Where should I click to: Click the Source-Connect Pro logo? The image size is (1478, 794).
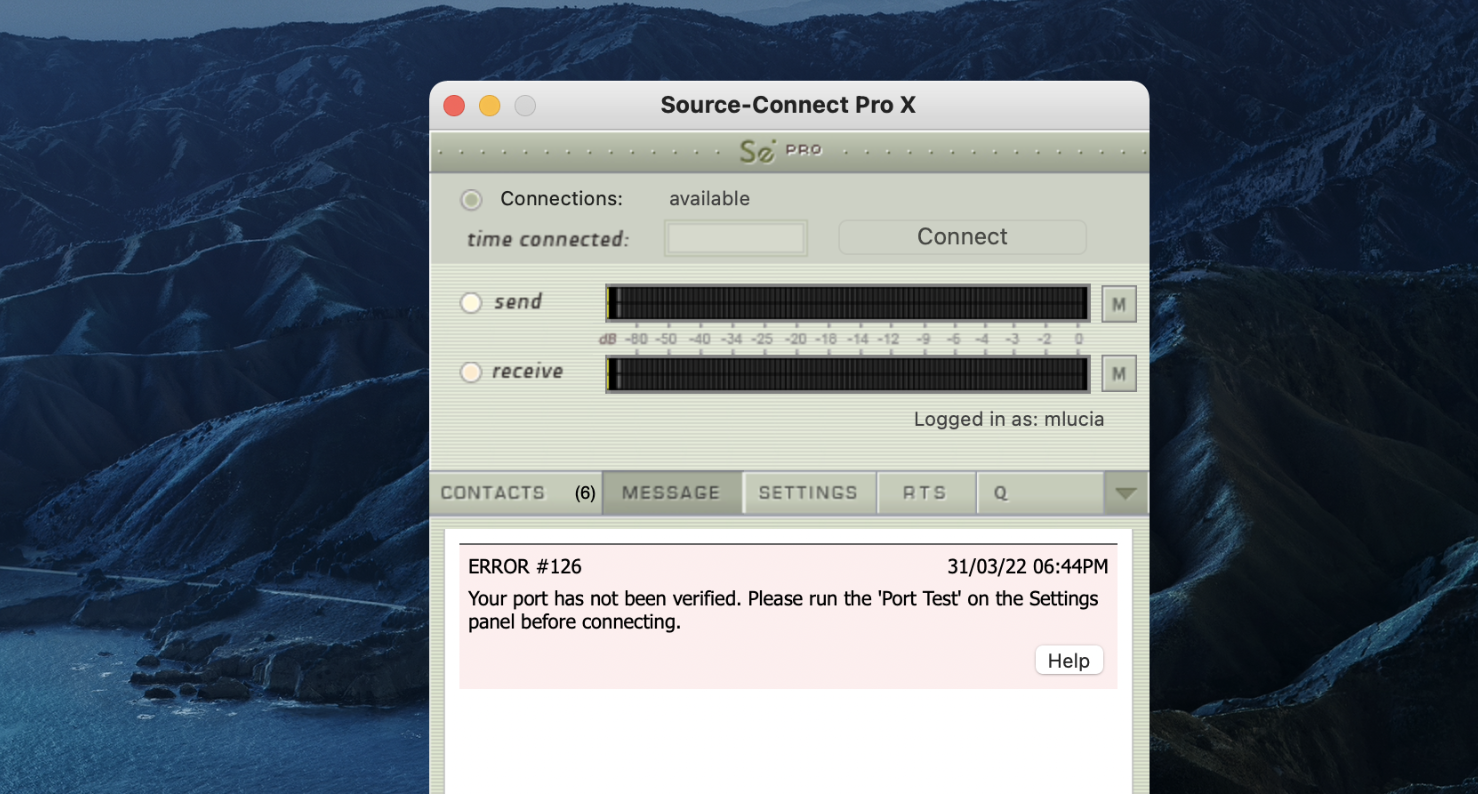[779, 151]
